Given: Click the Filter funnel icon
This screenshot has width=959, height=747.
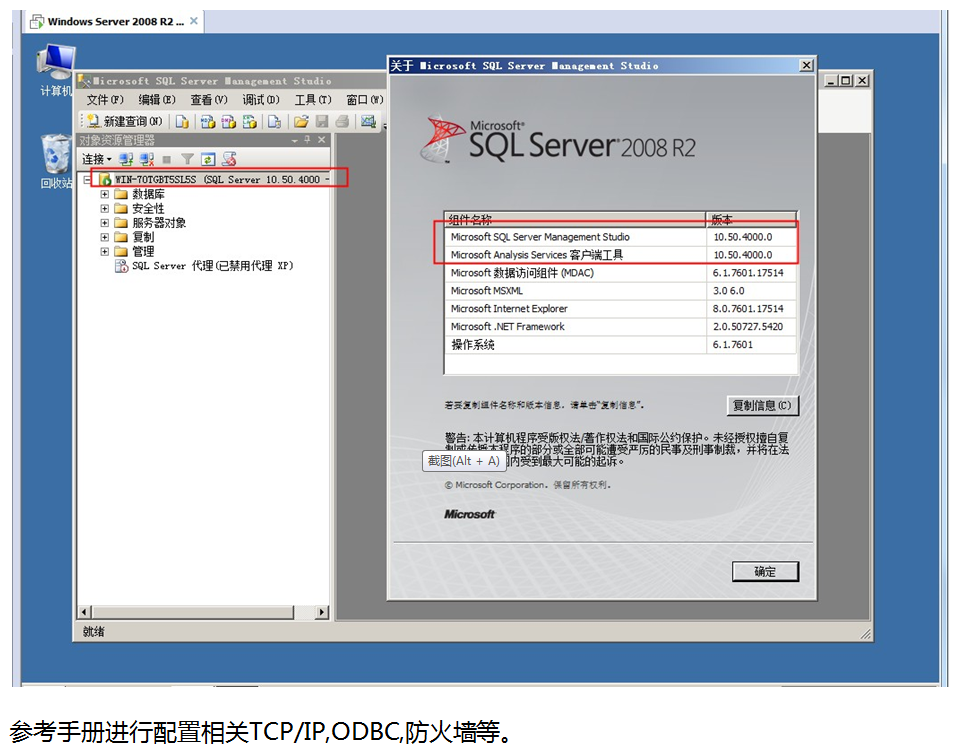Looking at the screenshot, I should click(187, 159).
